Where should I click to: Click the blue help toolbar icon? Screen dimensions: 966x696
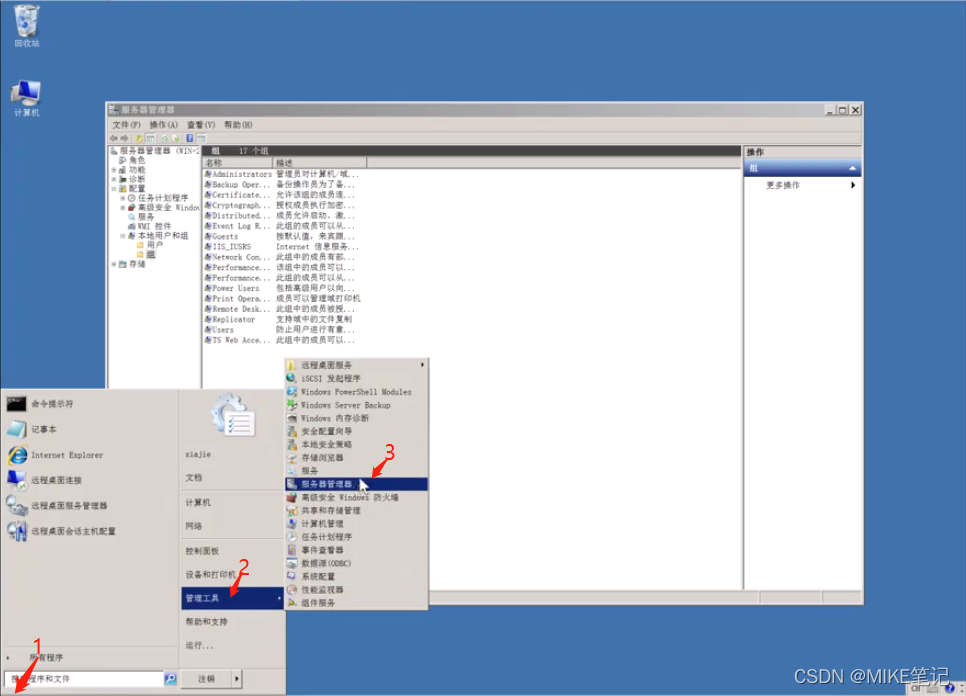(x=190, y=139)
